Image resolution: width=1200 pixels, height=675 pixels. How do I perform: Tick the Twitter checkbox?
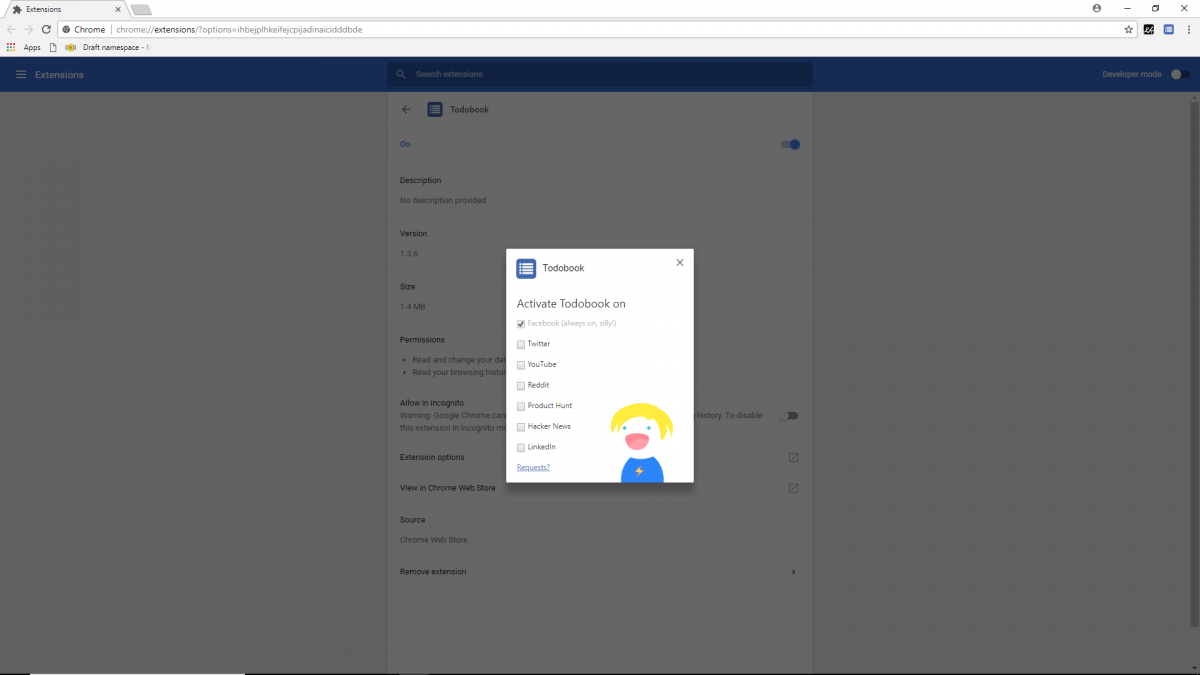pyautogui.click(x=521, y=344)
